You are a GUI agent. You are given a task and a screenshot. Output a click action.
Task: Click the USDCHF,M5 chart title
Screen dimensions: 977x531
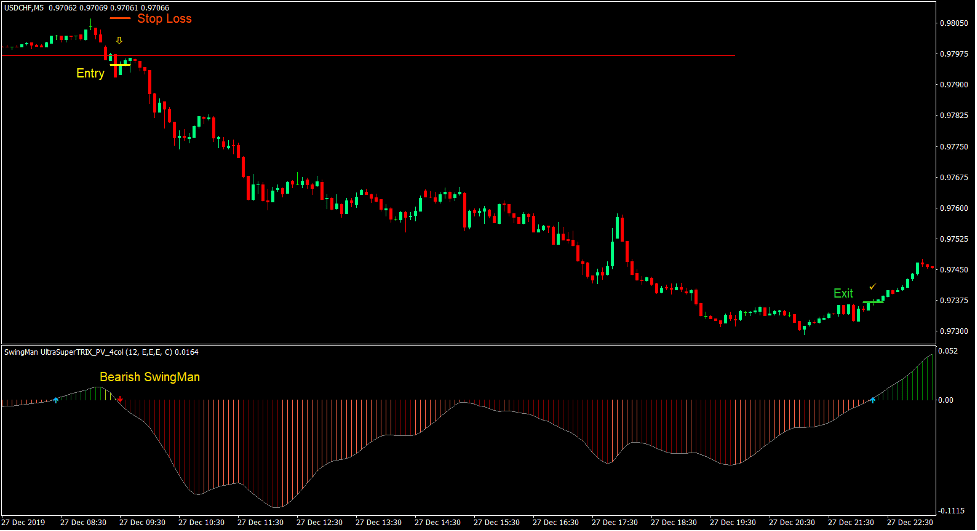[x=22, y=8]
